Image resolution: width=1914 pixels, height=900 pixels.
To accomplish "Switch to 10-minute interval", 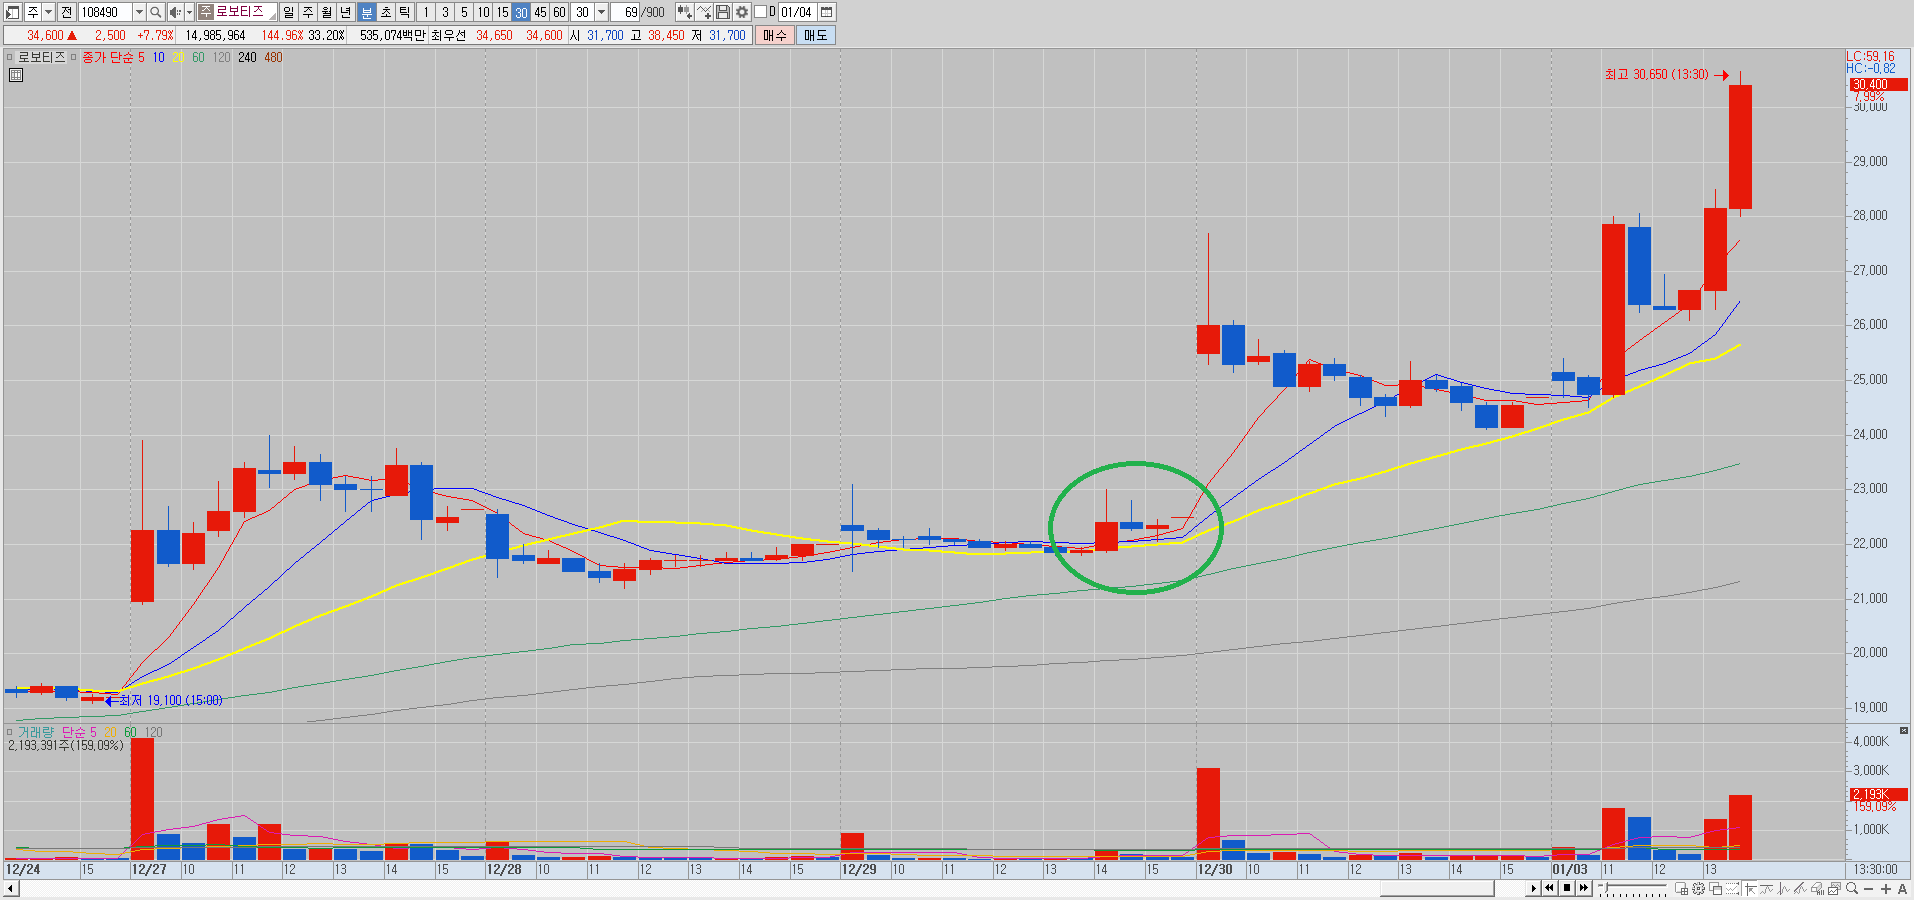I will 483,12.
